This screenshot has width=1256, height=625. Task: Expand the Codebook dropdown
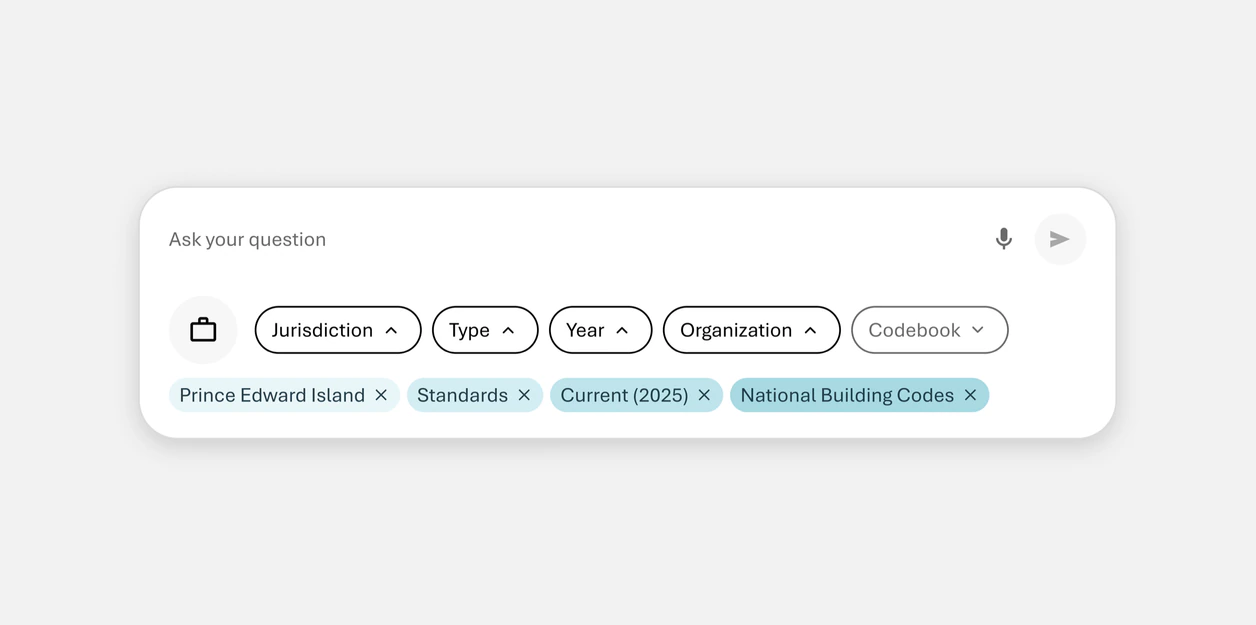click(x=929, y=330)
